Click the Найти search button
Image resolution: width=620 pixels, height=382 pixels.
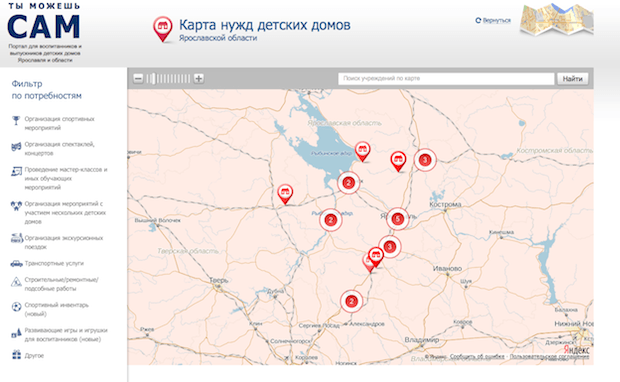point(573,78)
